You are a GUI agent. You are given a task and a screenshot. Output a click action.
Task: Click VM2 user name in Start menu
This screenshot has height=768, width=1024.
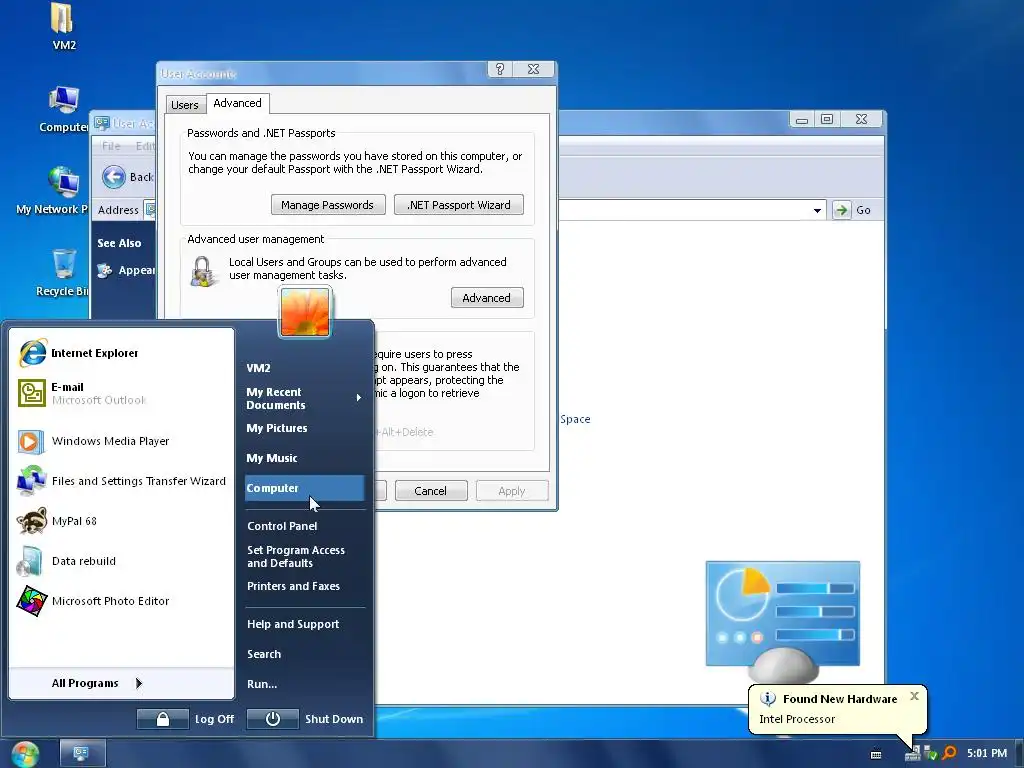pyautogui.click(x=259, y=368)
